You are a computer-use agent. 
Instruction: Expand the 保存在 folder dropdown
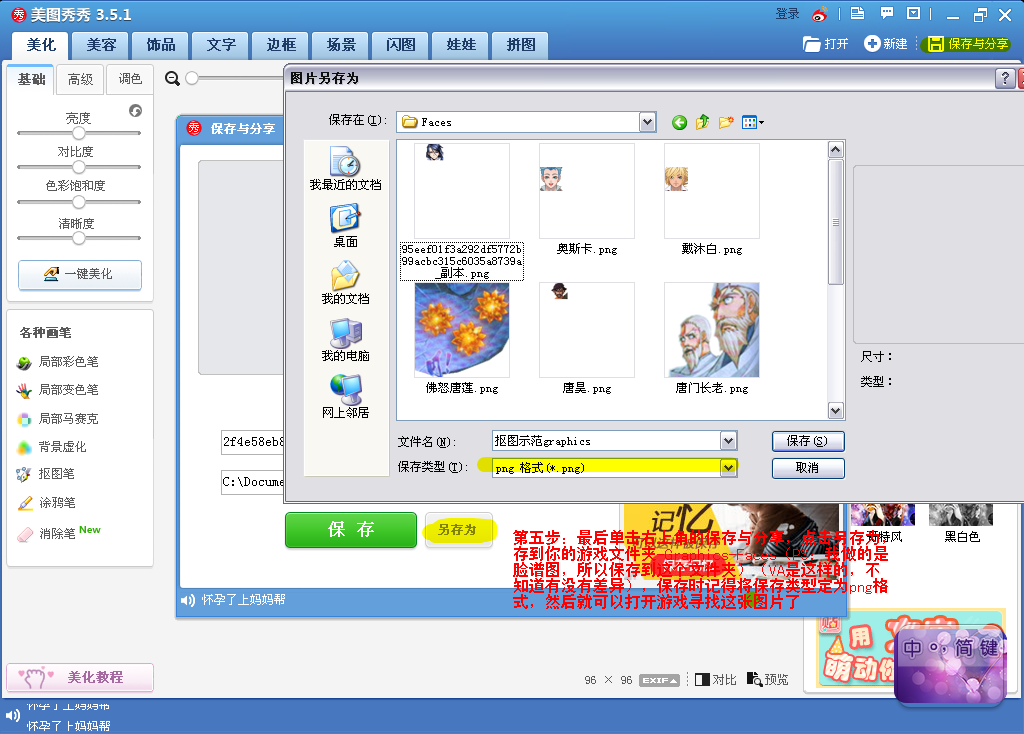pyautogui.click(x=647, y=121)
